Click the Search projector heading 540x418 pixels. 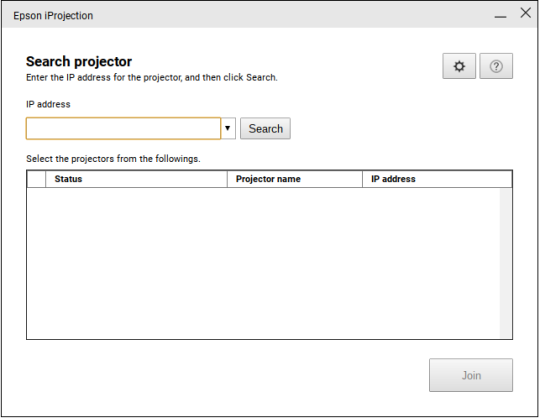(79, 62)
